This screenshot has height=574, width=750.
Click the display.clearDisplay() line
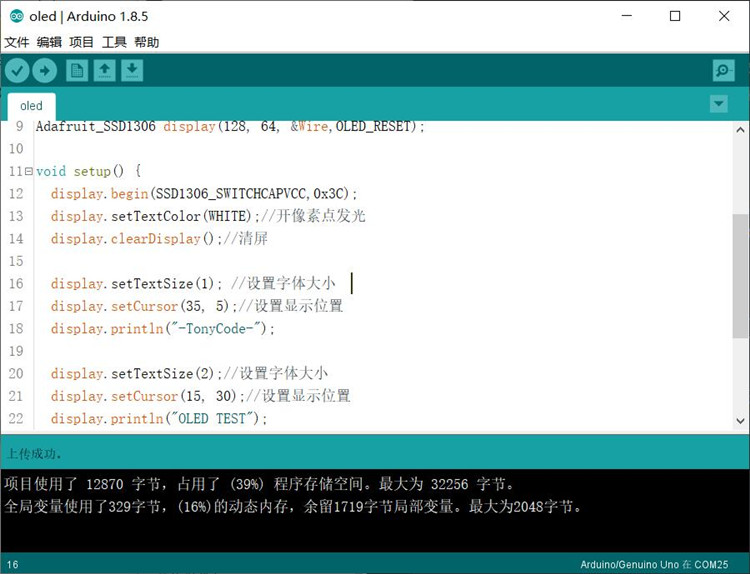point(159,238)
